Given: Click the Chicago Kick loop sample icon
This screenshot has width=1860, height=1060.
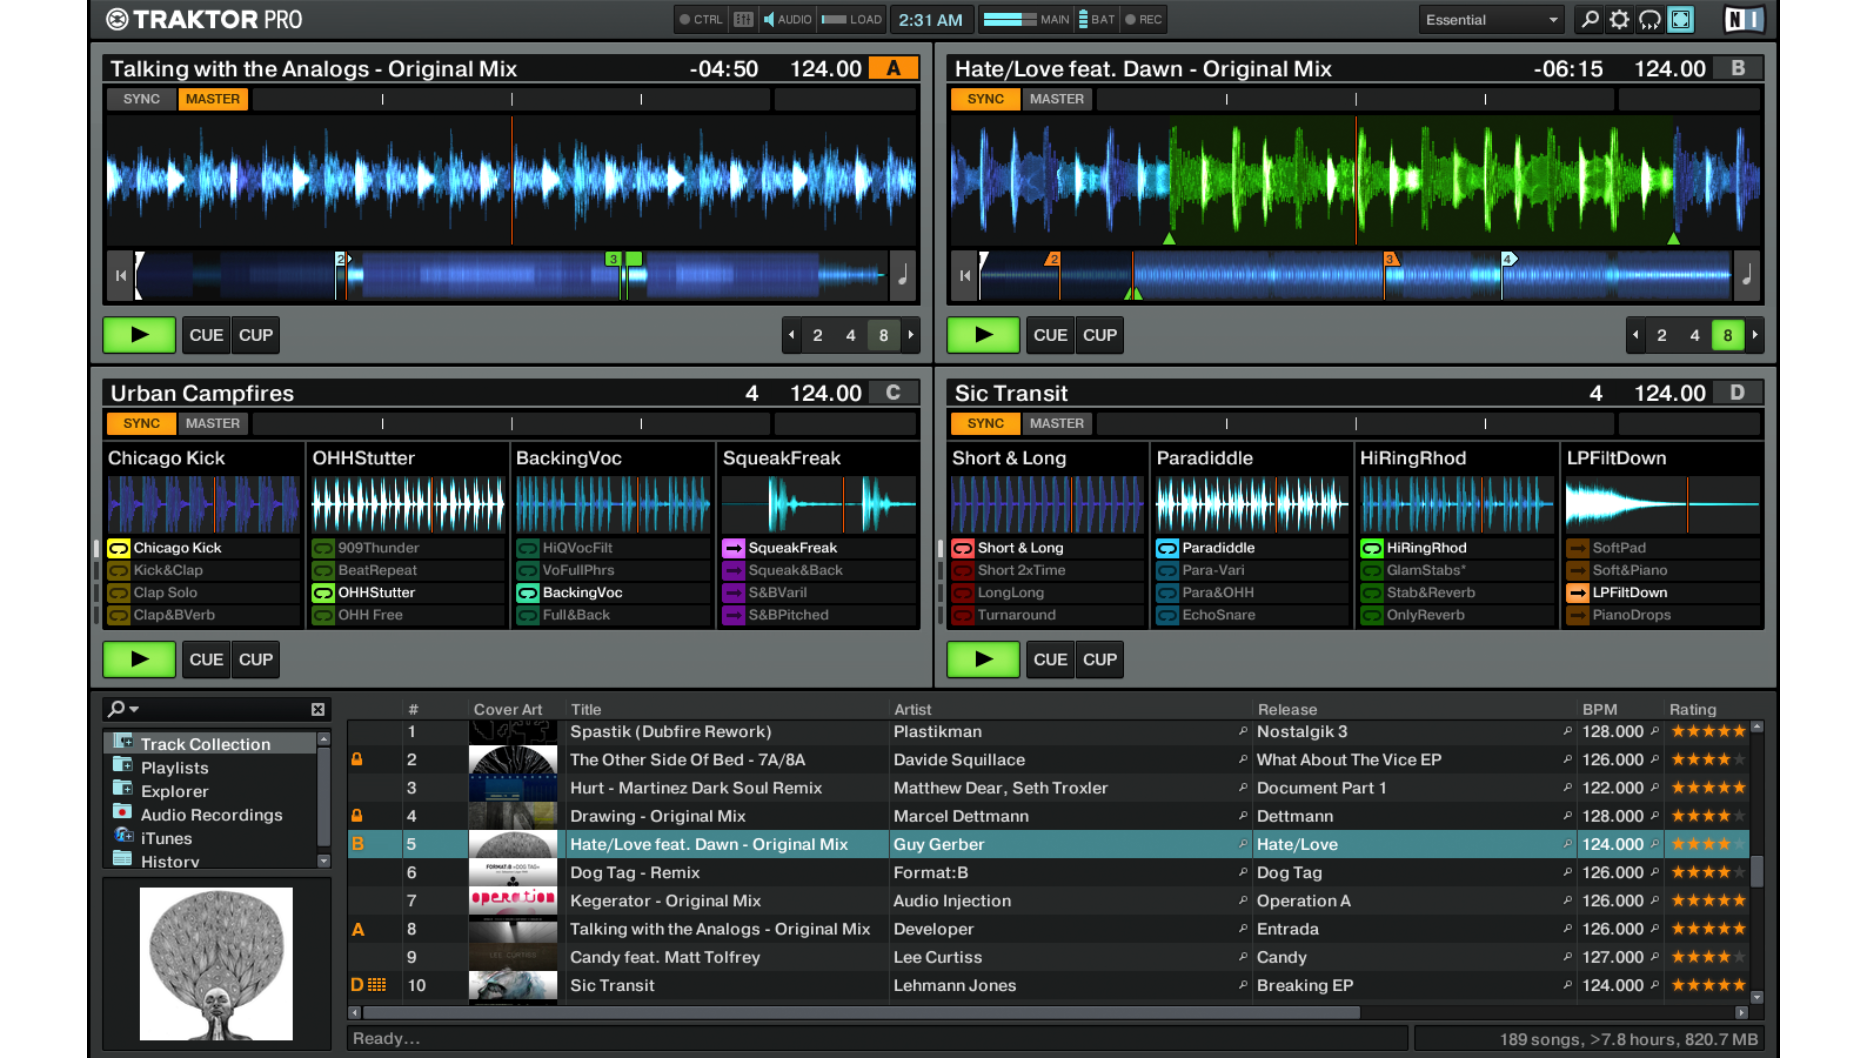Looking at the screenshot, I should (x=118, y=548).
